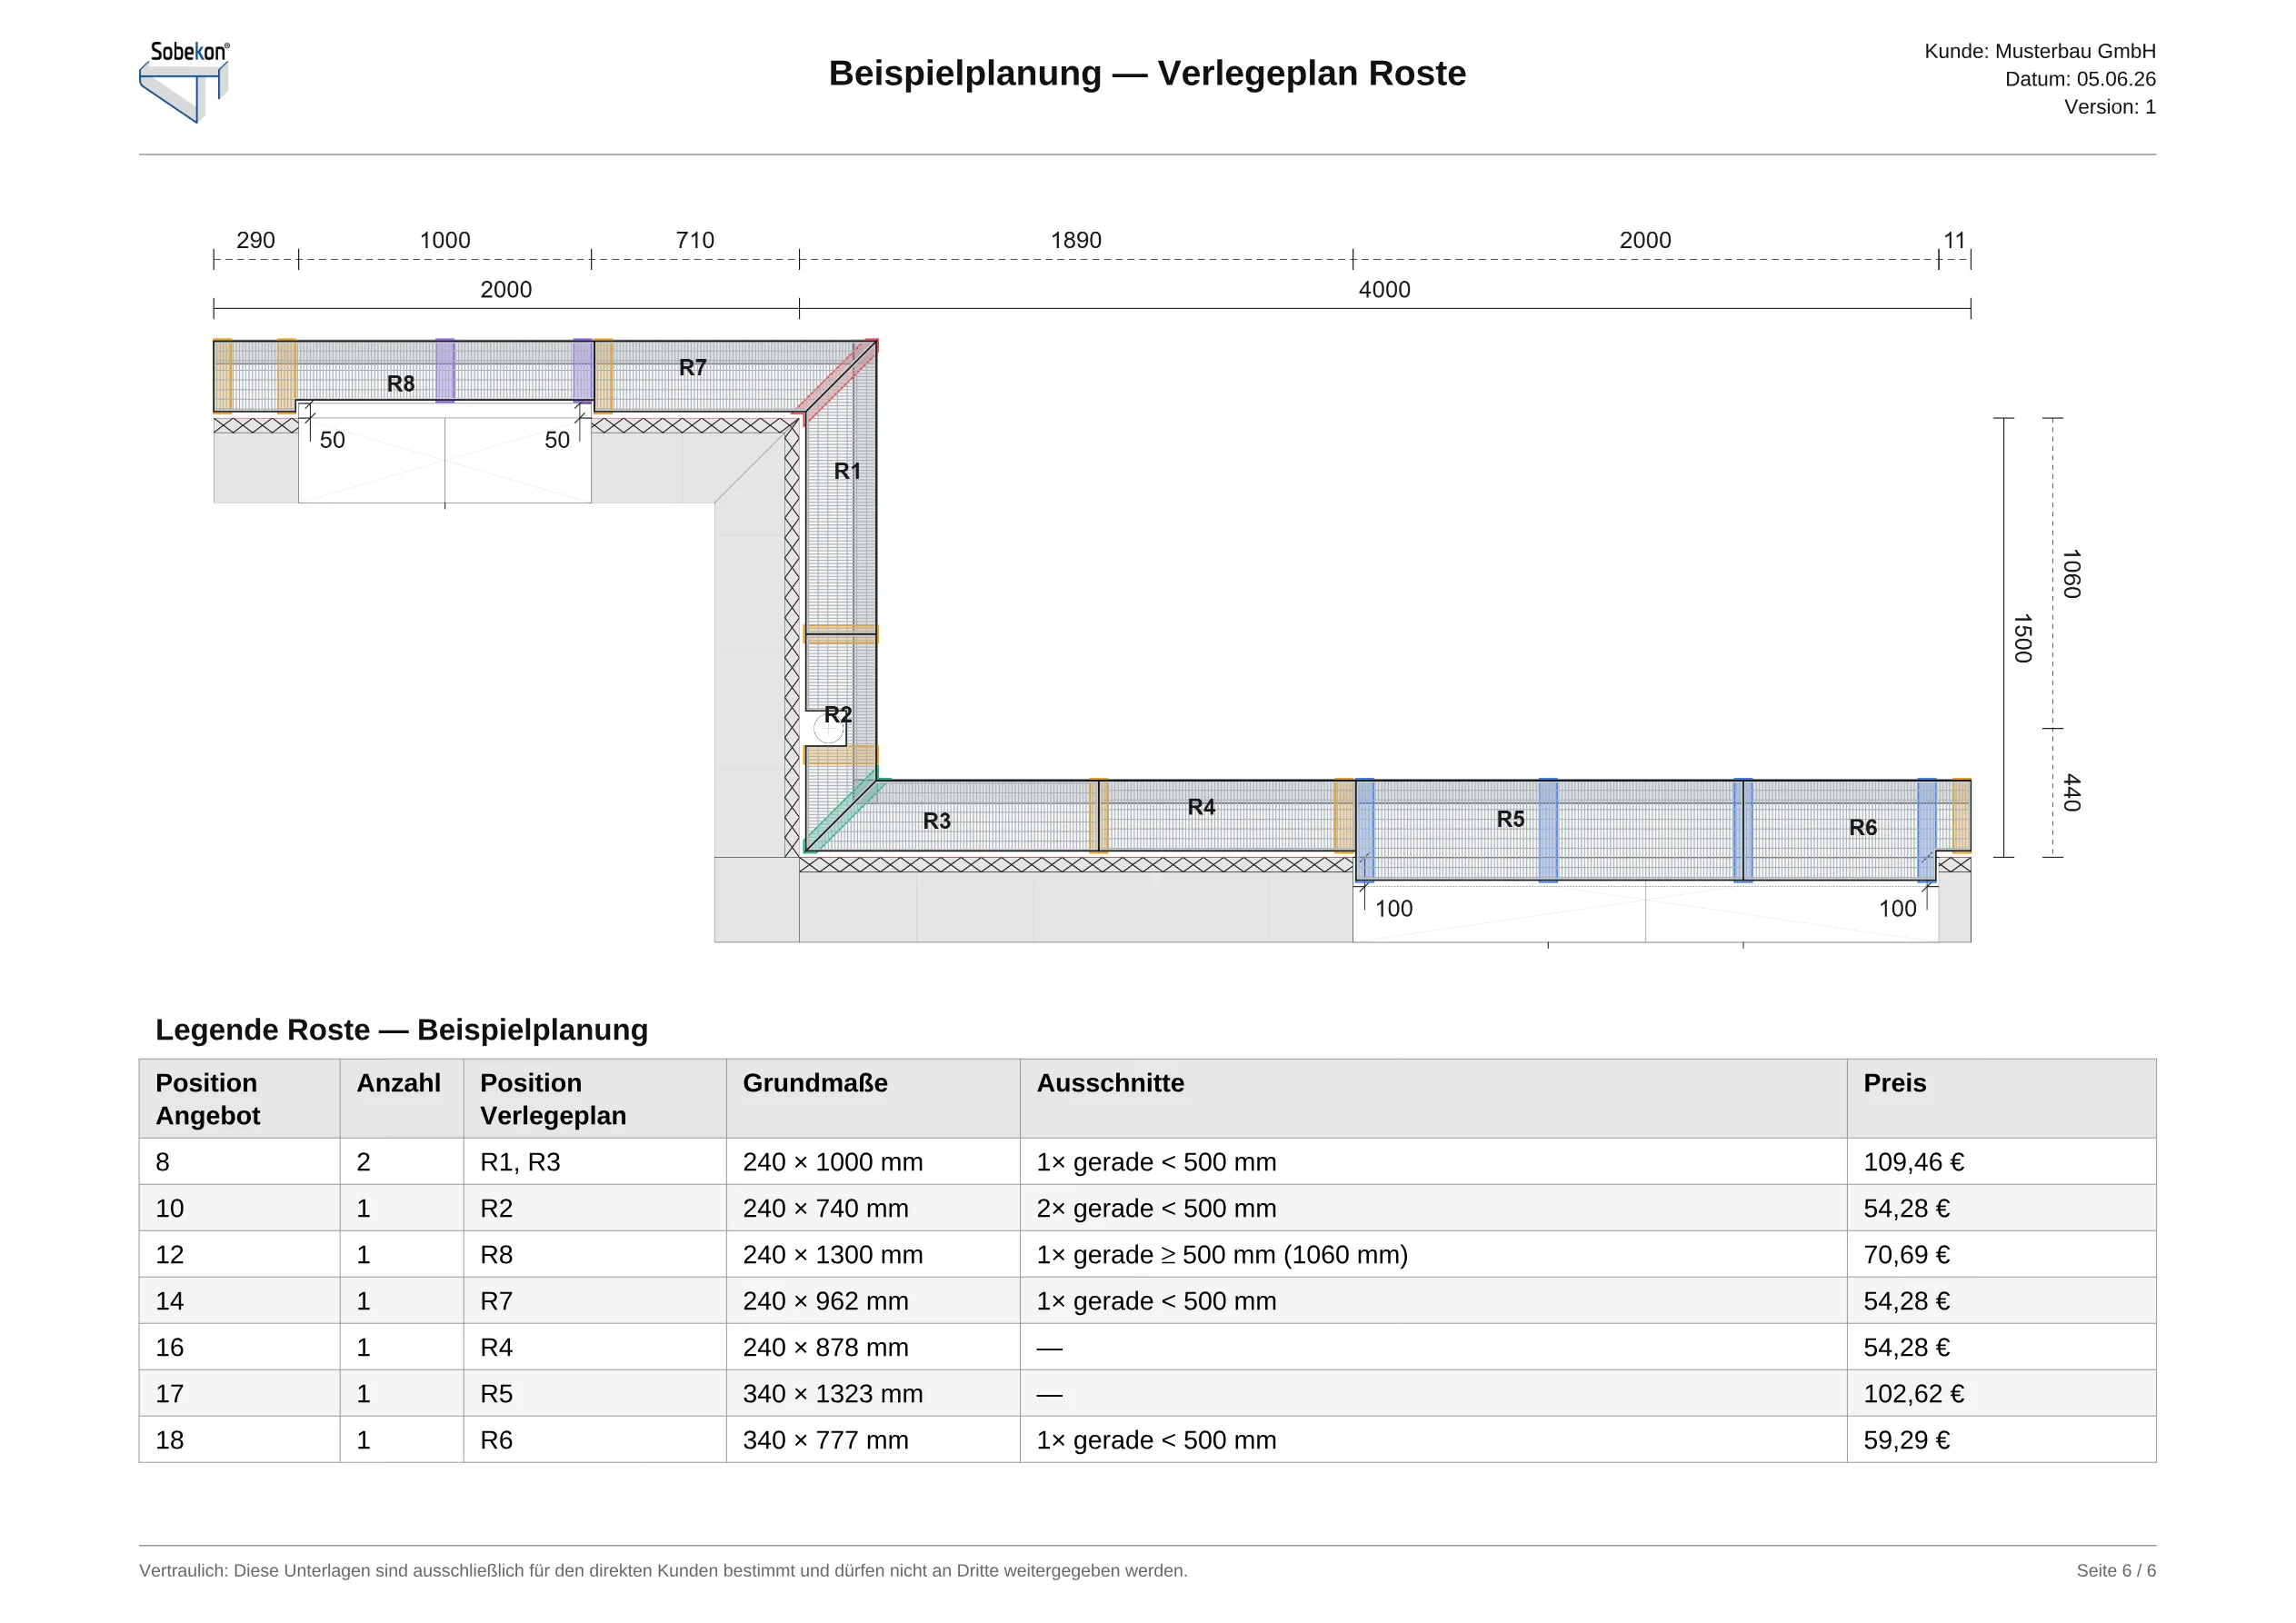The height and width of the screenshot is (1623, 2296).
Task: Select grate R4 in the layout
Action: tap(1201, 807)
